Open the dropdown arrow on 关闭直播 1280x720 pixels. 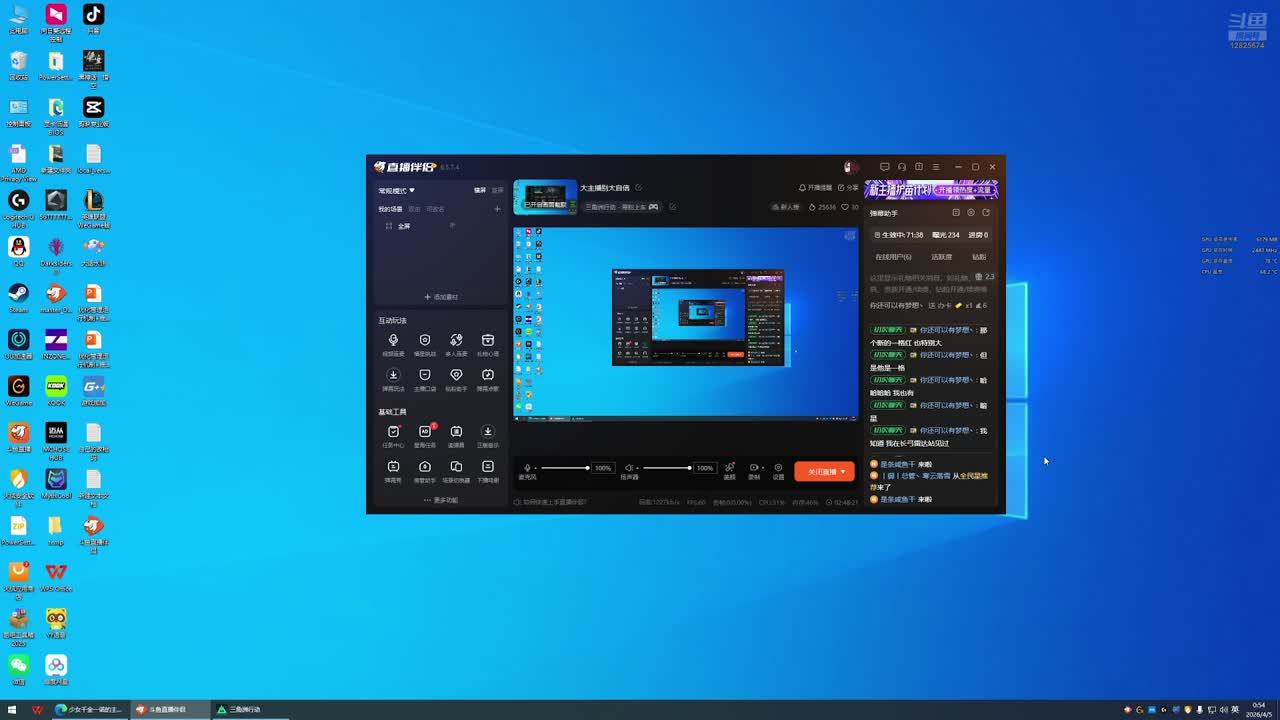click(843, 471)
